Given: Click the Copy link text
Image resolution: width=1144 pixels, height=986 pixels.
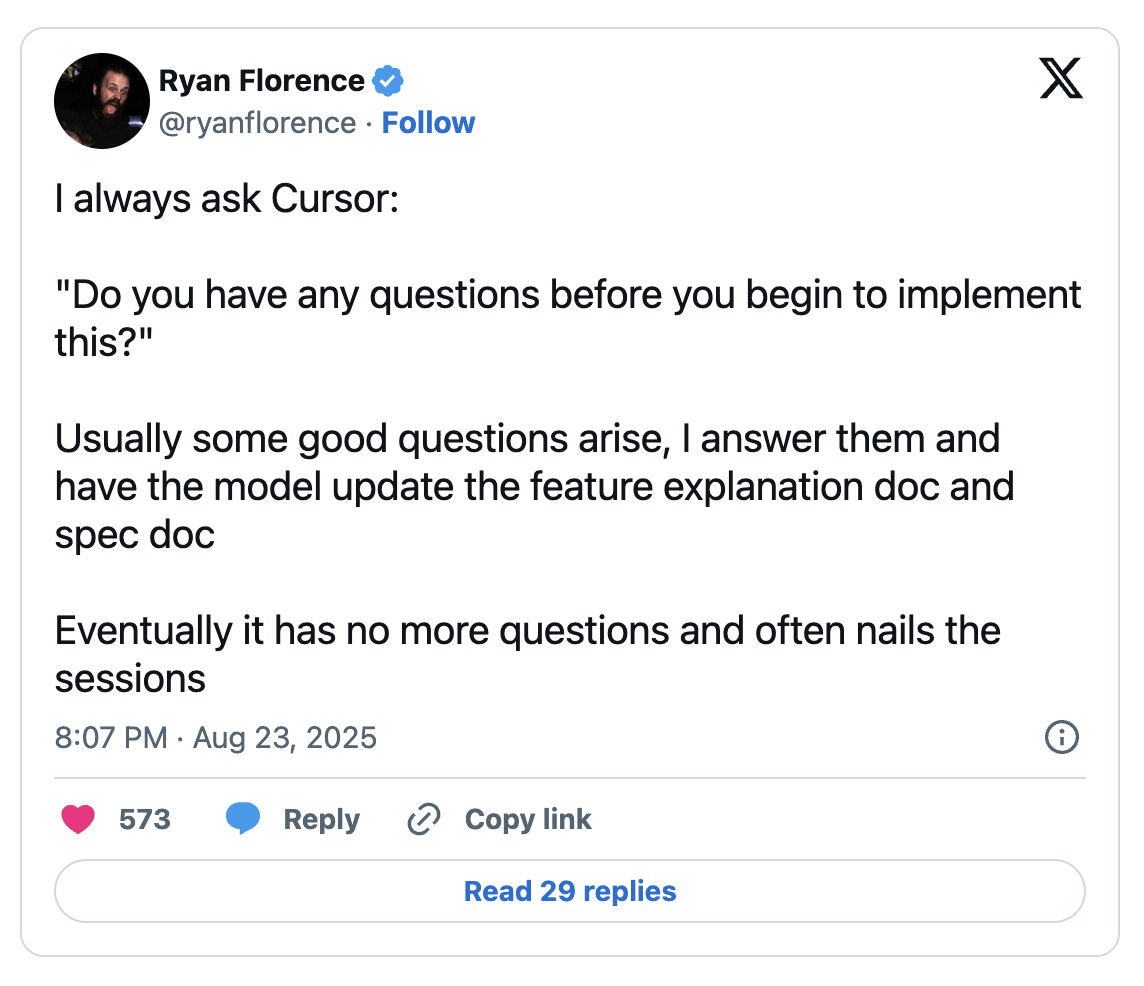Looking at the screenshot, I should (x=528, y=820).
